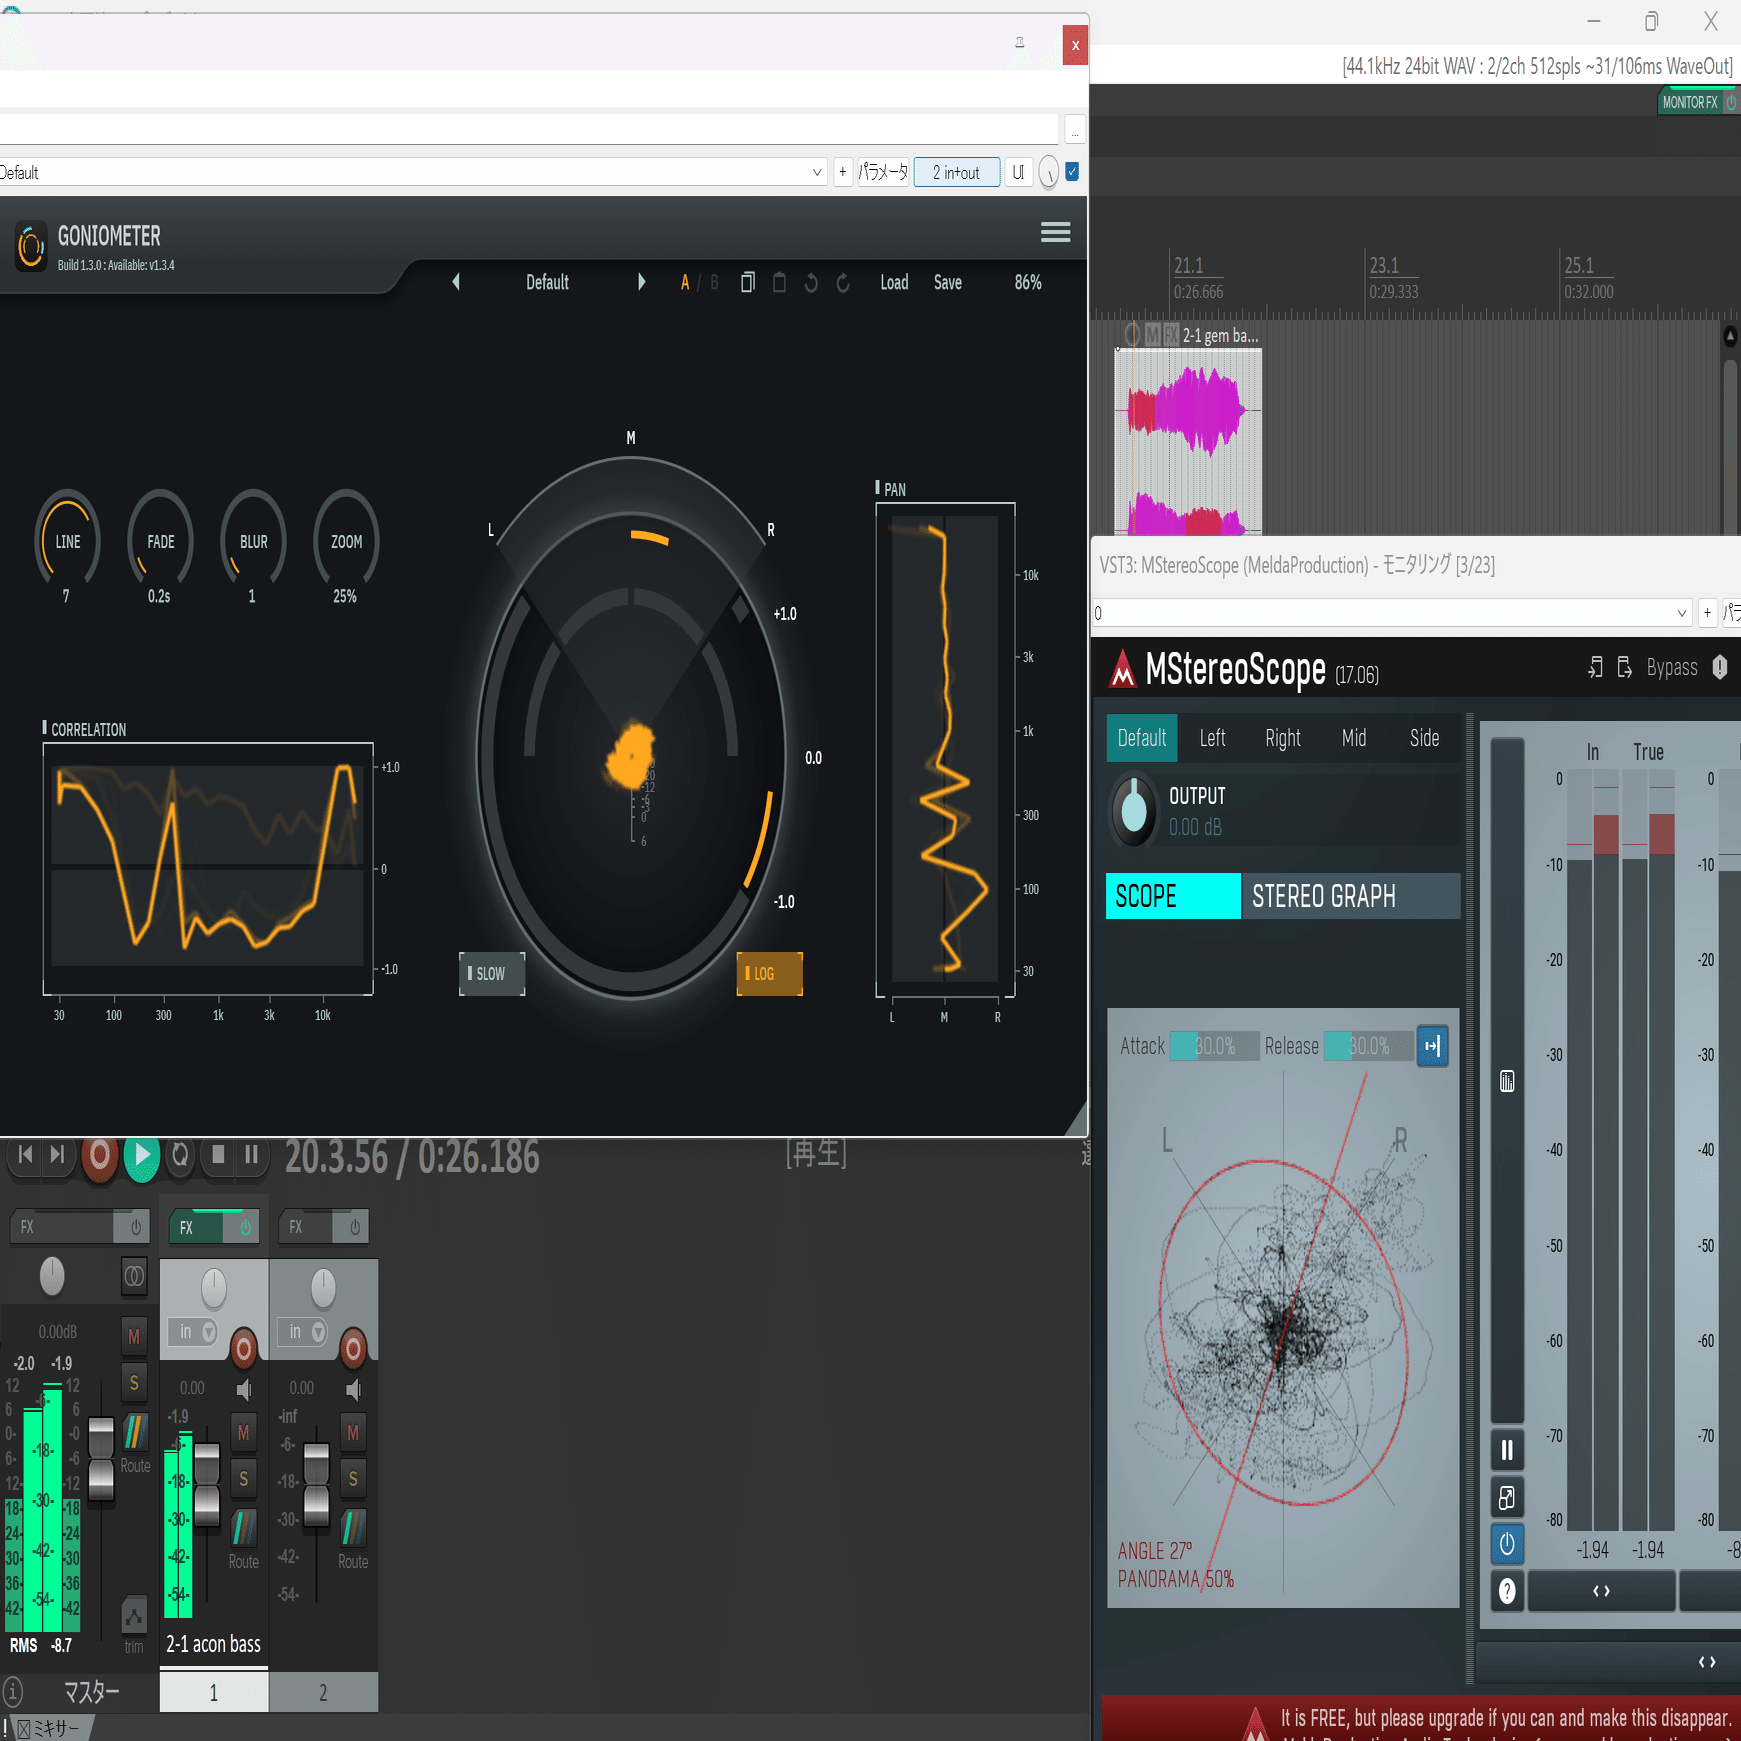Stop playback in the transport bar

(x=218, y=1155)
